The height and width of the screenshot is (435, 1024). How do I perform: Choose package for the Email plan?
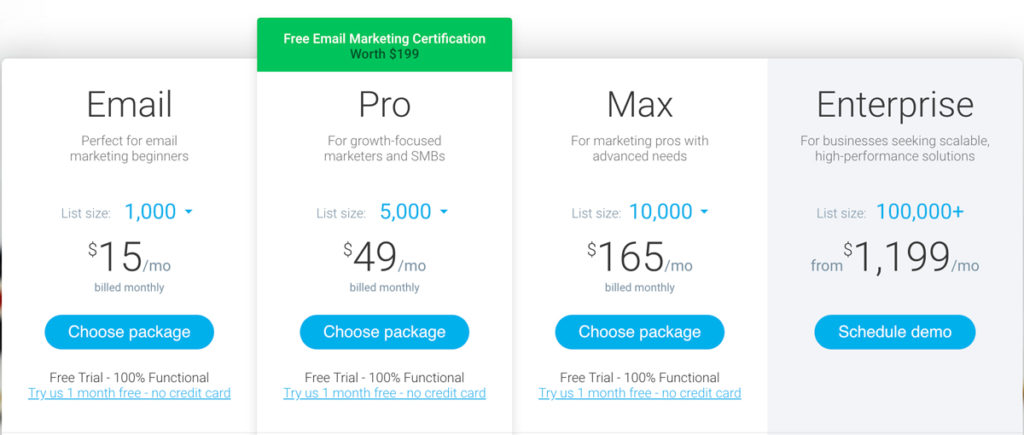pos(129,332)
